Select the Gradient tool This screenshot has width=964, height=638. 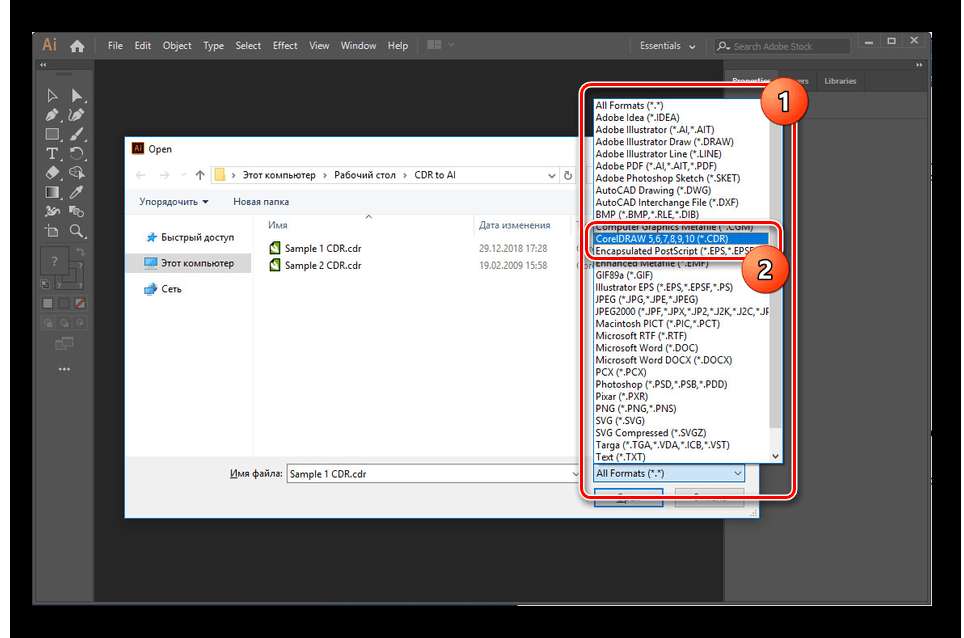52,192
